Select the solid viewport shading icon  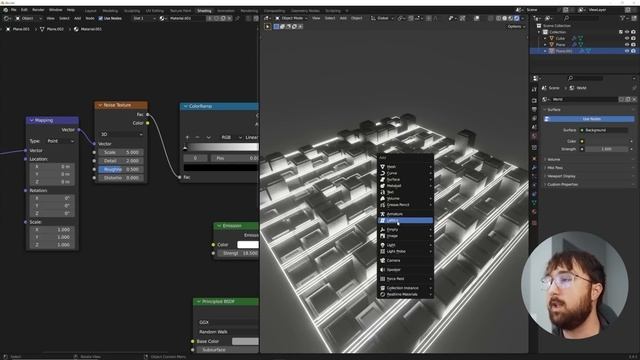(x=504, y=18)
